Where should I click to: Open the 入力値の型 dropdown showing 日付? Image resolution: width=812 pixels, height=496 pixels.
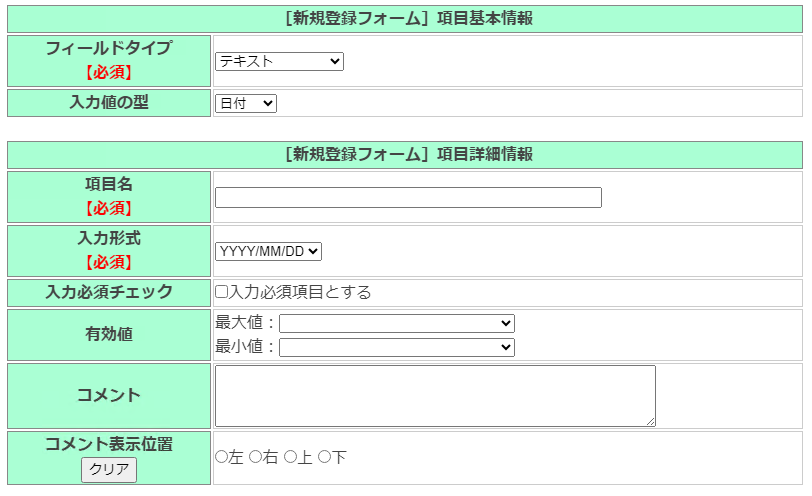(245, 103)
